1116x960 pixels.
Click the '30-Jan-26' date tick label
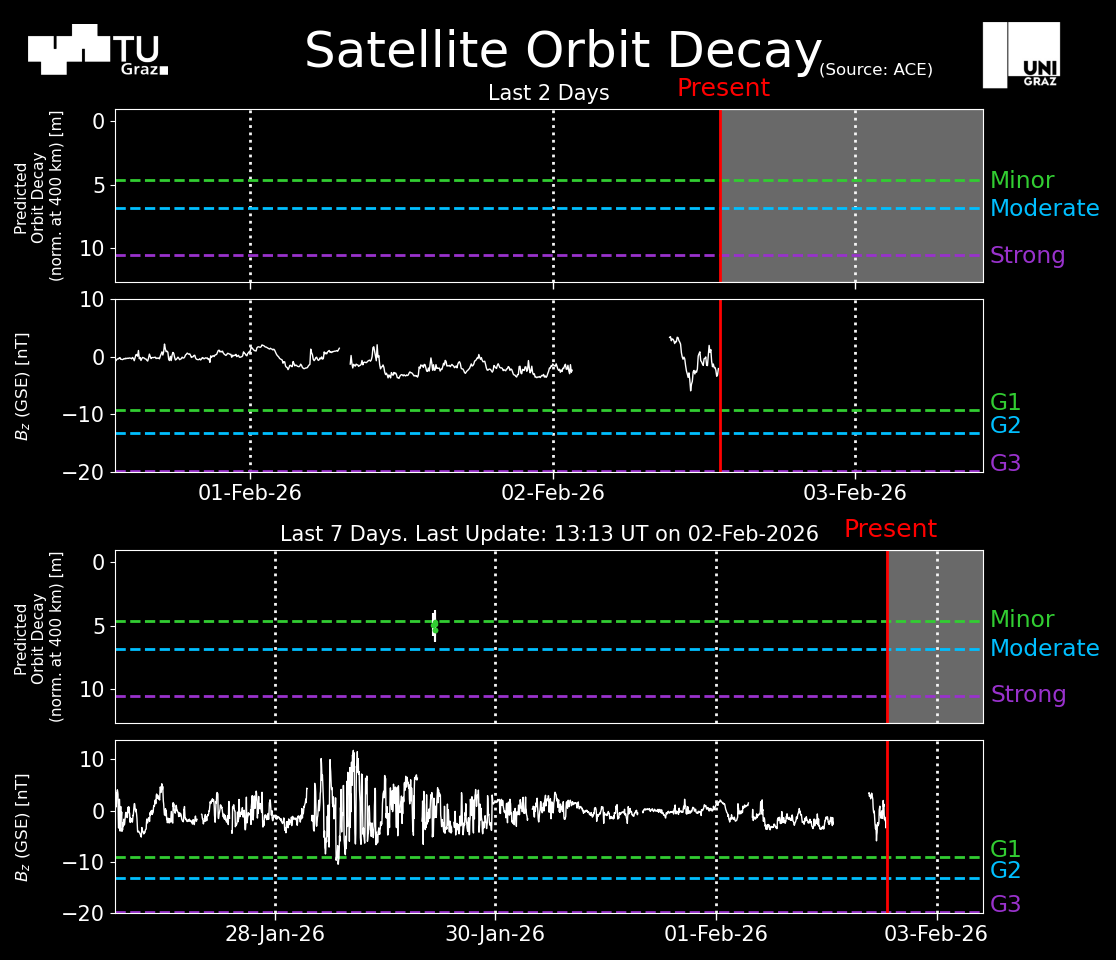[495, 934]
